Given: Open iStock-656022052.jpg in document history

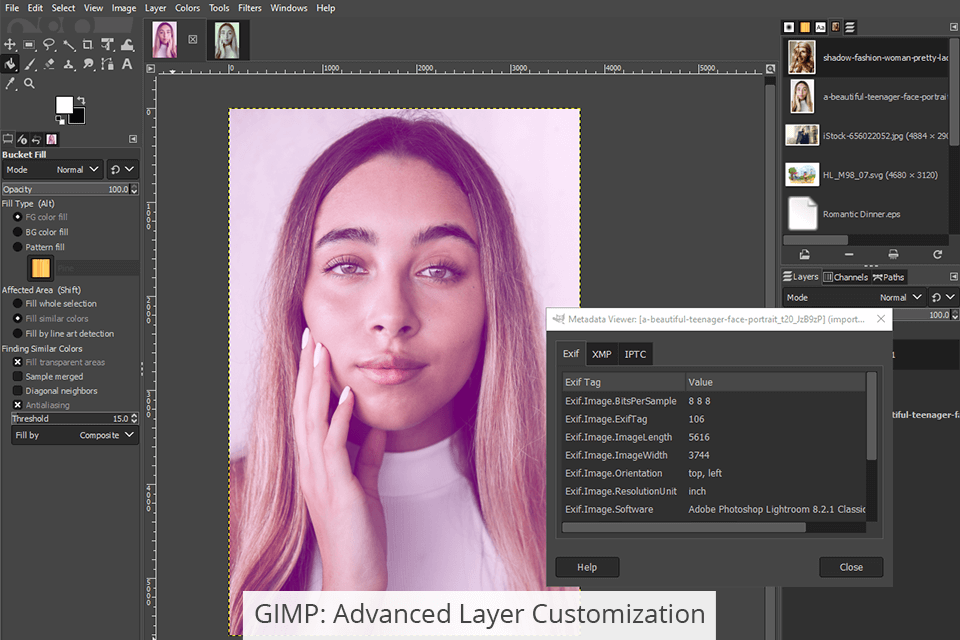Looking at the screenshot, I should coord(866,135).
